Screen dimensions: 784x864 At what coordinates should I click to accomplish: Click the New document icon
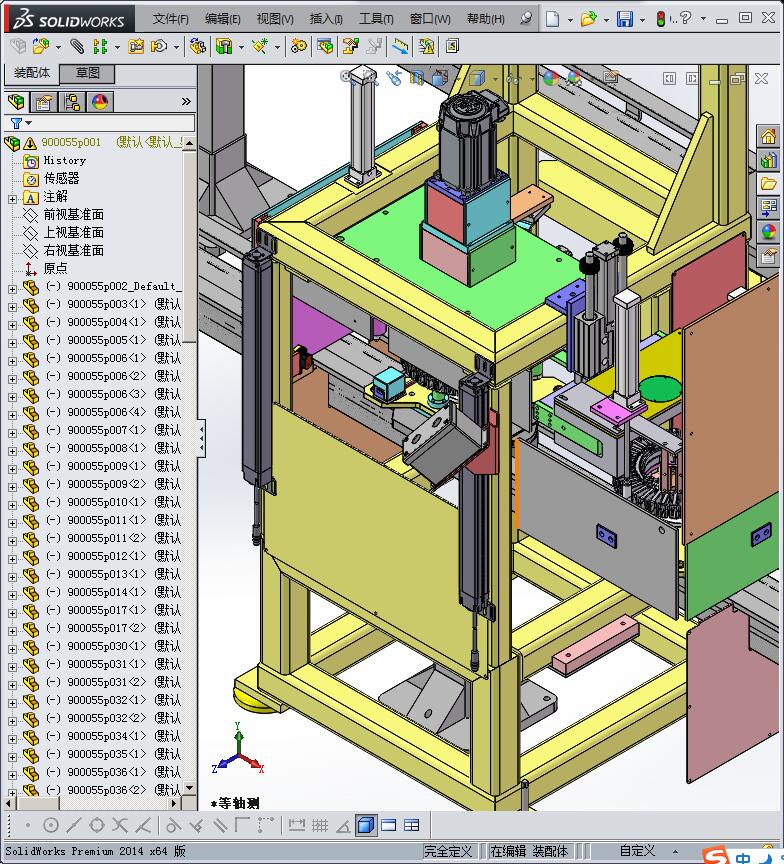click(x=552, y=19)
